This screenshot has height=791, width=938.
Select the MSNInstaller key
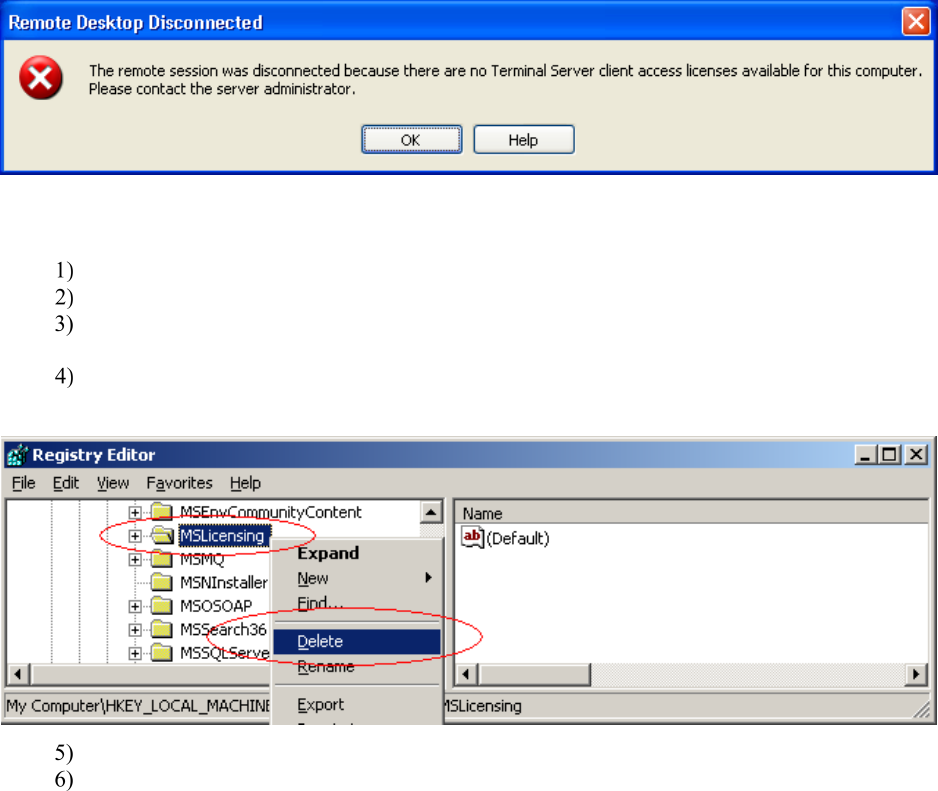[224, 582]
